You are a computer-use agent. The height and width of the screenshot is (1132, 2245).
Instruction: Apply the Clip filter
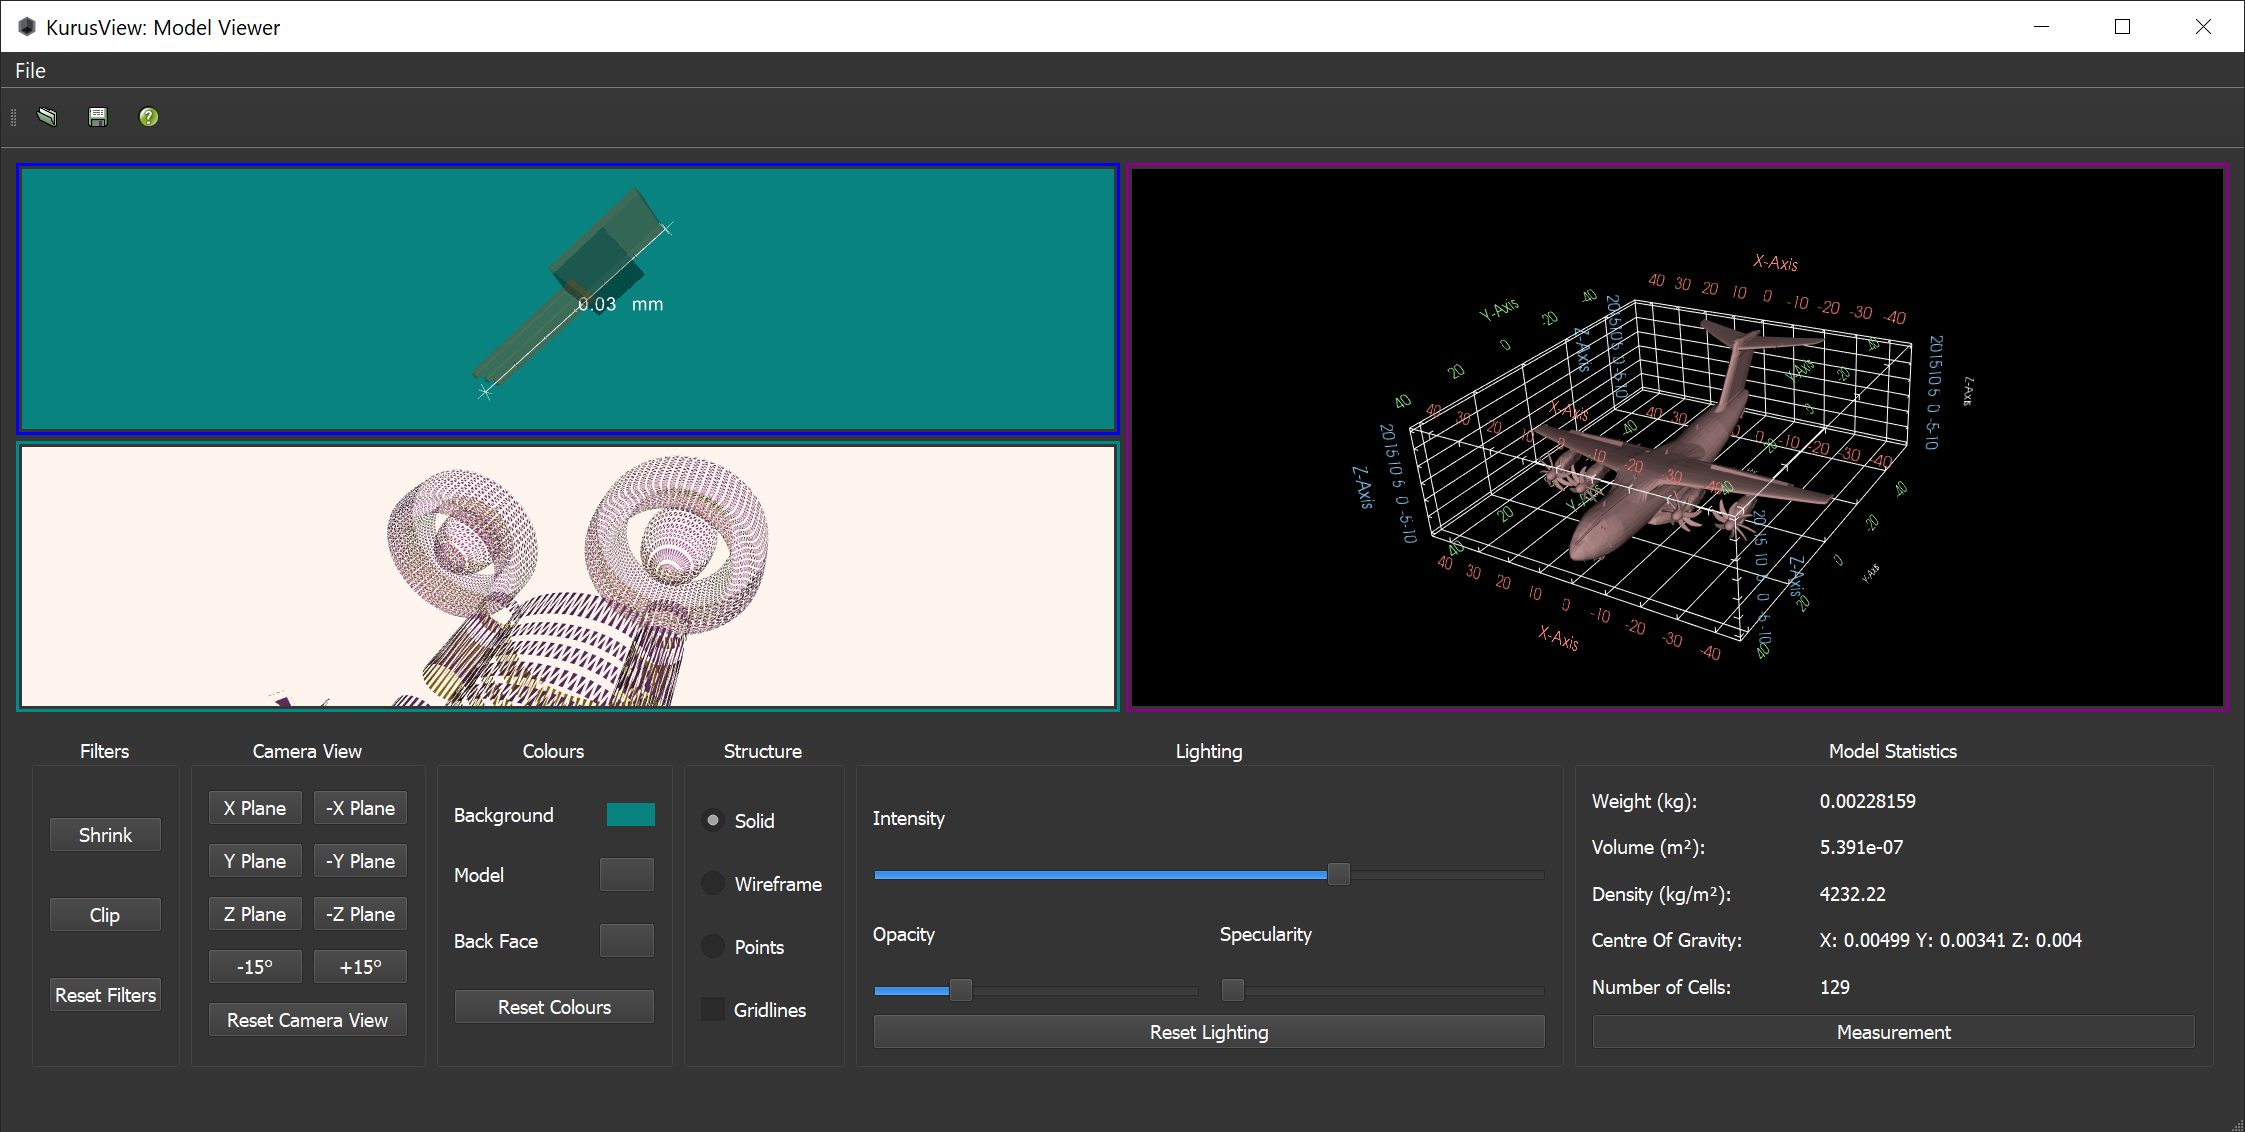(104, 913)
